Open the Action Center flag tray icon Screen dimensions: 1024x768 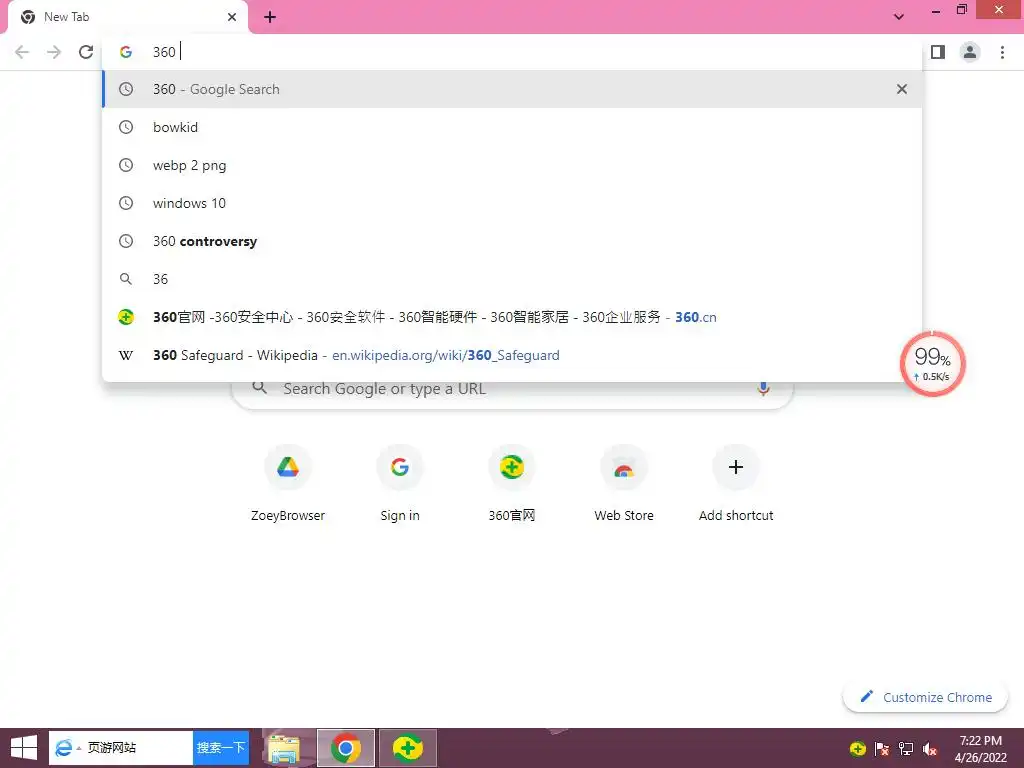pos(882,749)
